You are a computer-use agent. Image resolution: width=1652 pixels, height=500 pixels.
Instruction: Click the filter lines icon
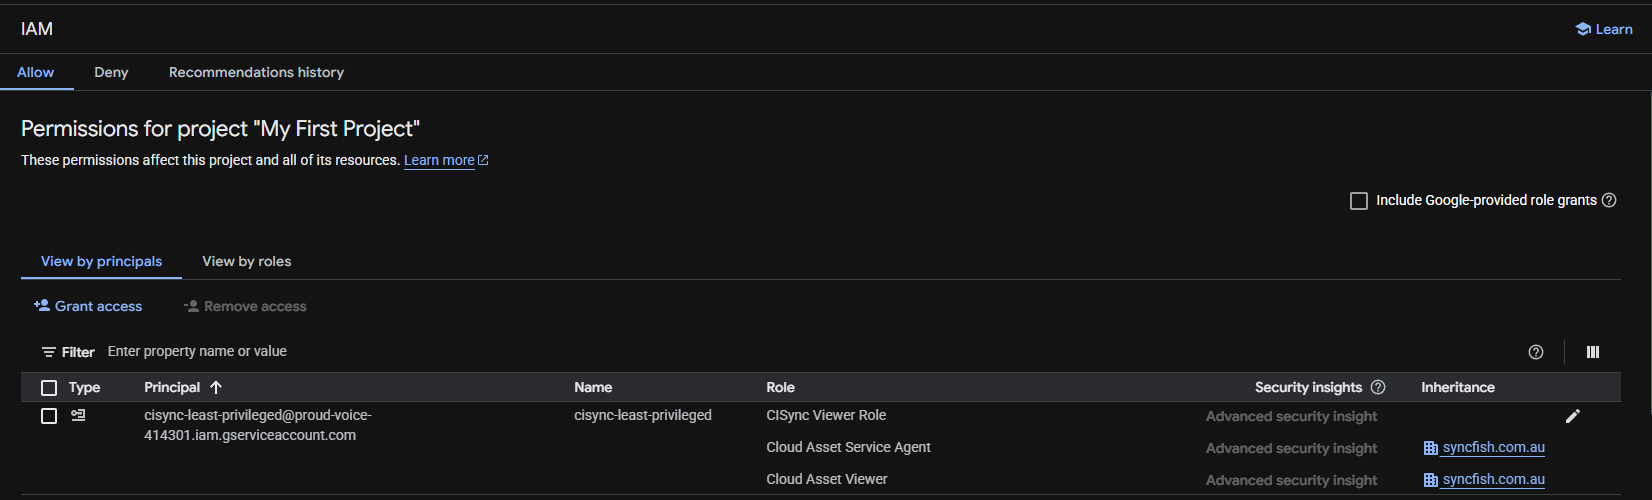[48, 352]
